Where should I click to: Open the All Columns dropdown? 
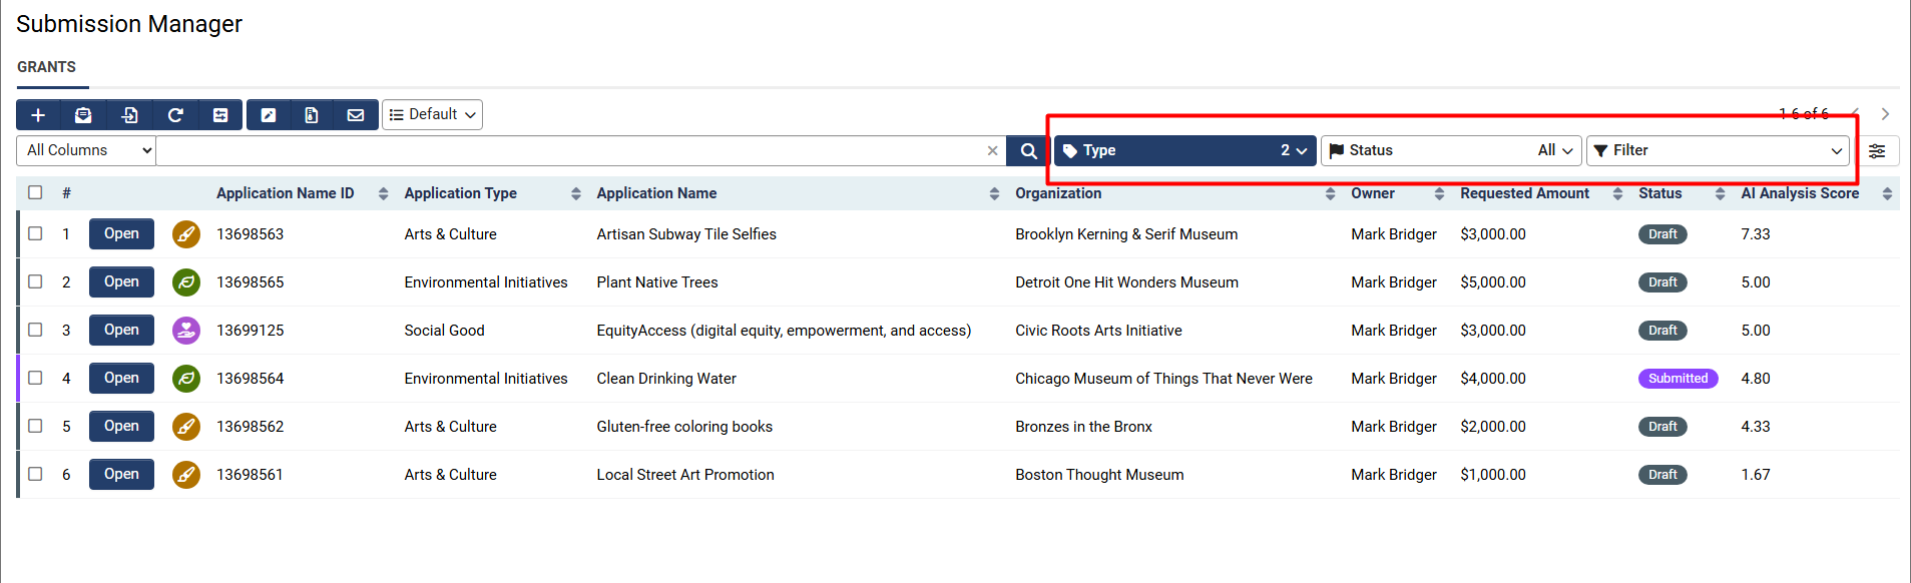[x=86, y=151]
